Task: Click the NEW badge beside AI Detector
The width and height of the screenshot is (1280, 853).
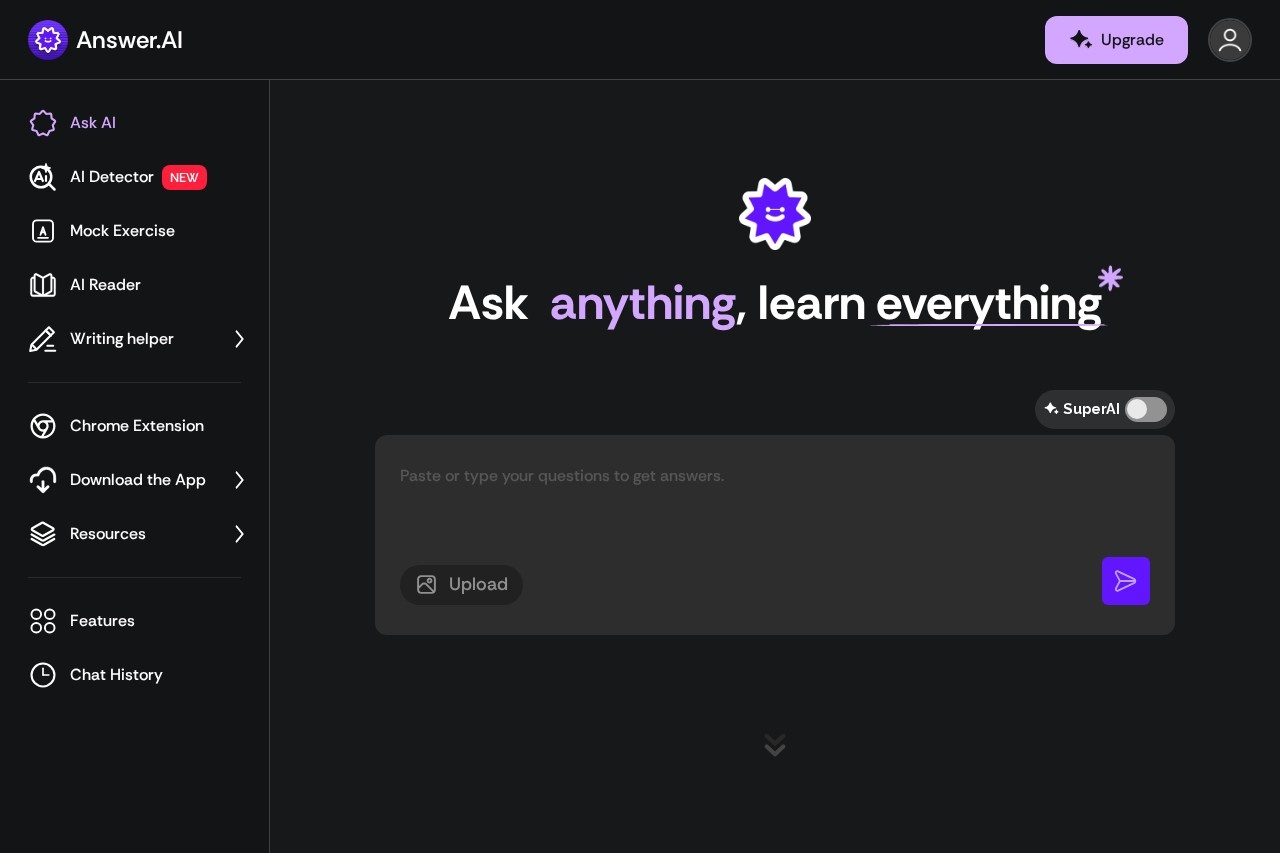Action: 184,177
